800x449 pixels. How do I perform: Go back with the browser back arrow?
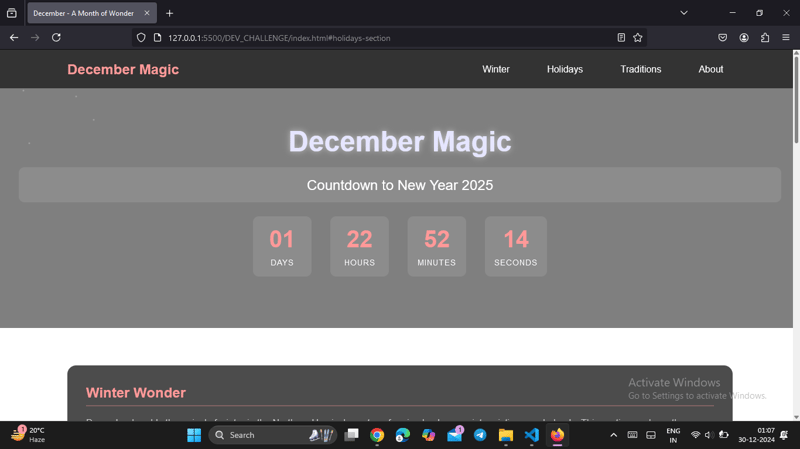pos(14,38)
